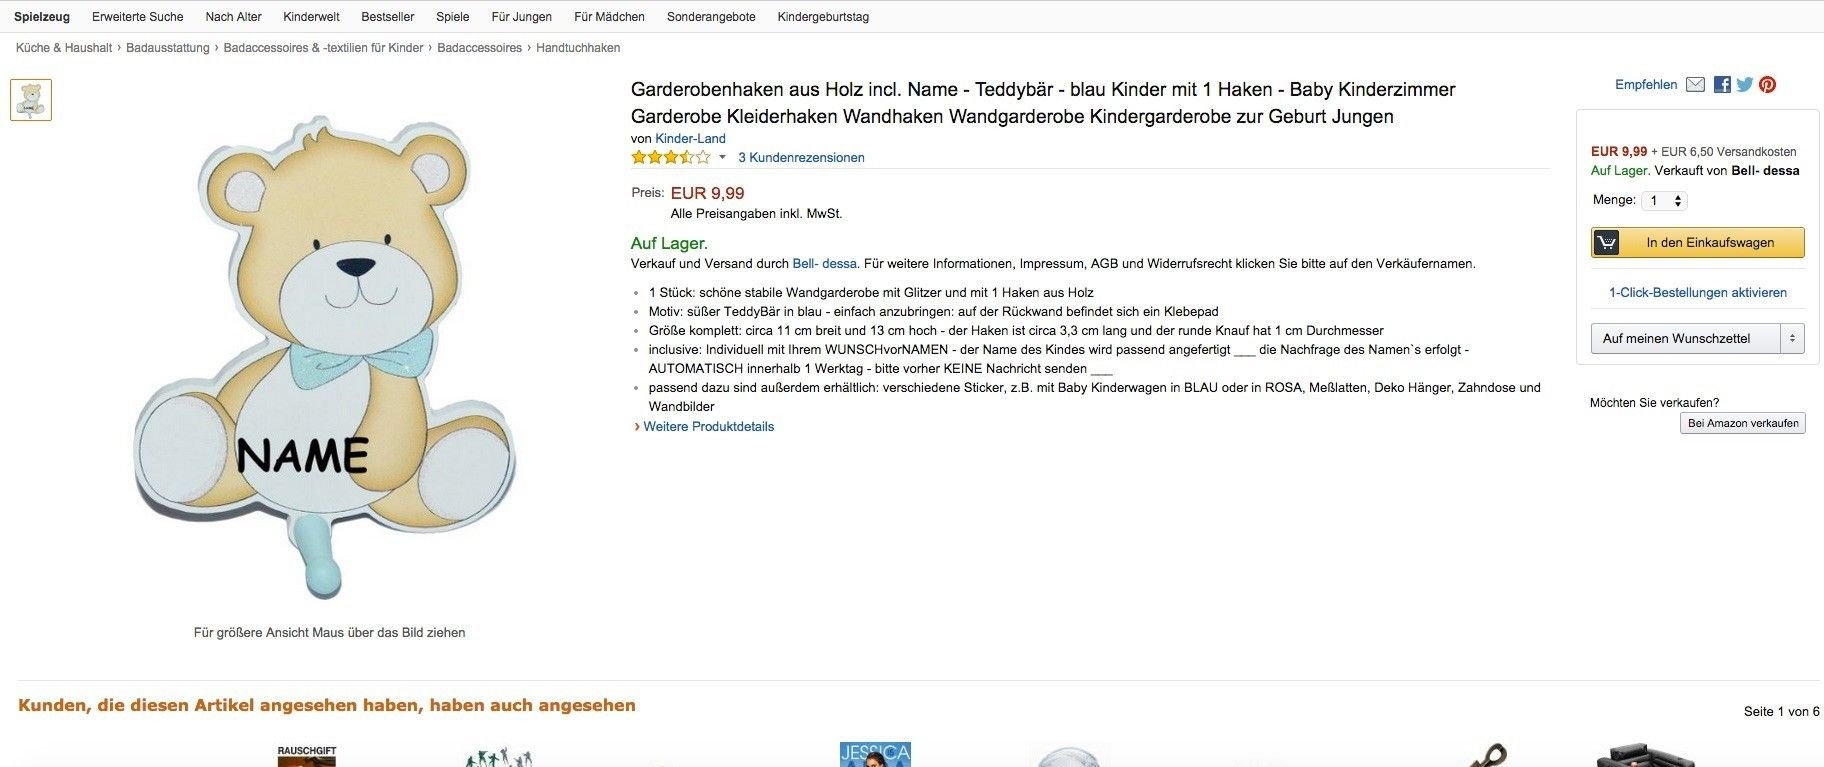The image size is (1824, 767).
Task: Click the star rating icons
Action: tap(670, 157)
